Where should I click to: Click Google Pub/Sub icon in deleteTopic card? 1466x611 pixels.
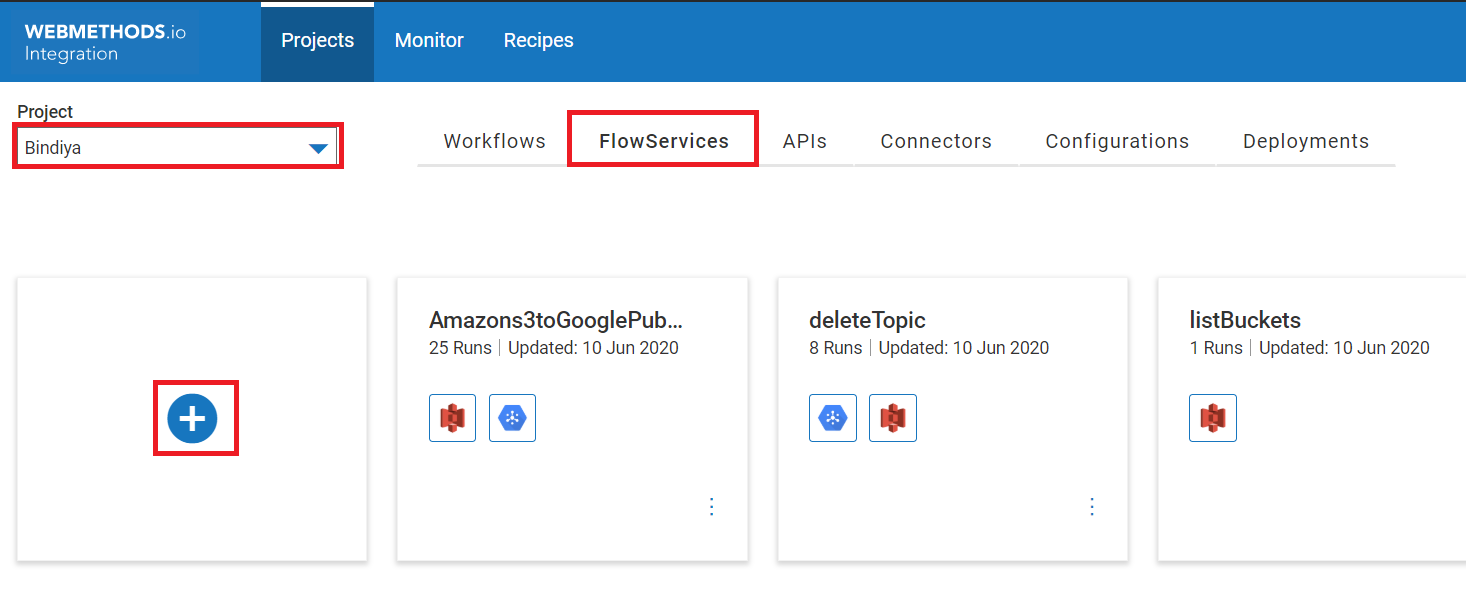point(832,418)
